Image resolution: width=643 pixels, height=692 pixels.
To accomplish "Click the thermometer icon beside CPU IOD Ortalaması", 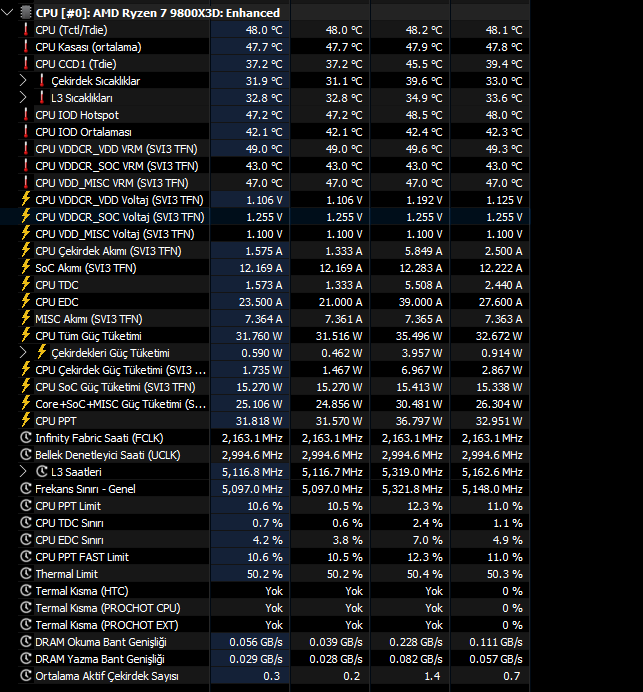I will [26, 132].
